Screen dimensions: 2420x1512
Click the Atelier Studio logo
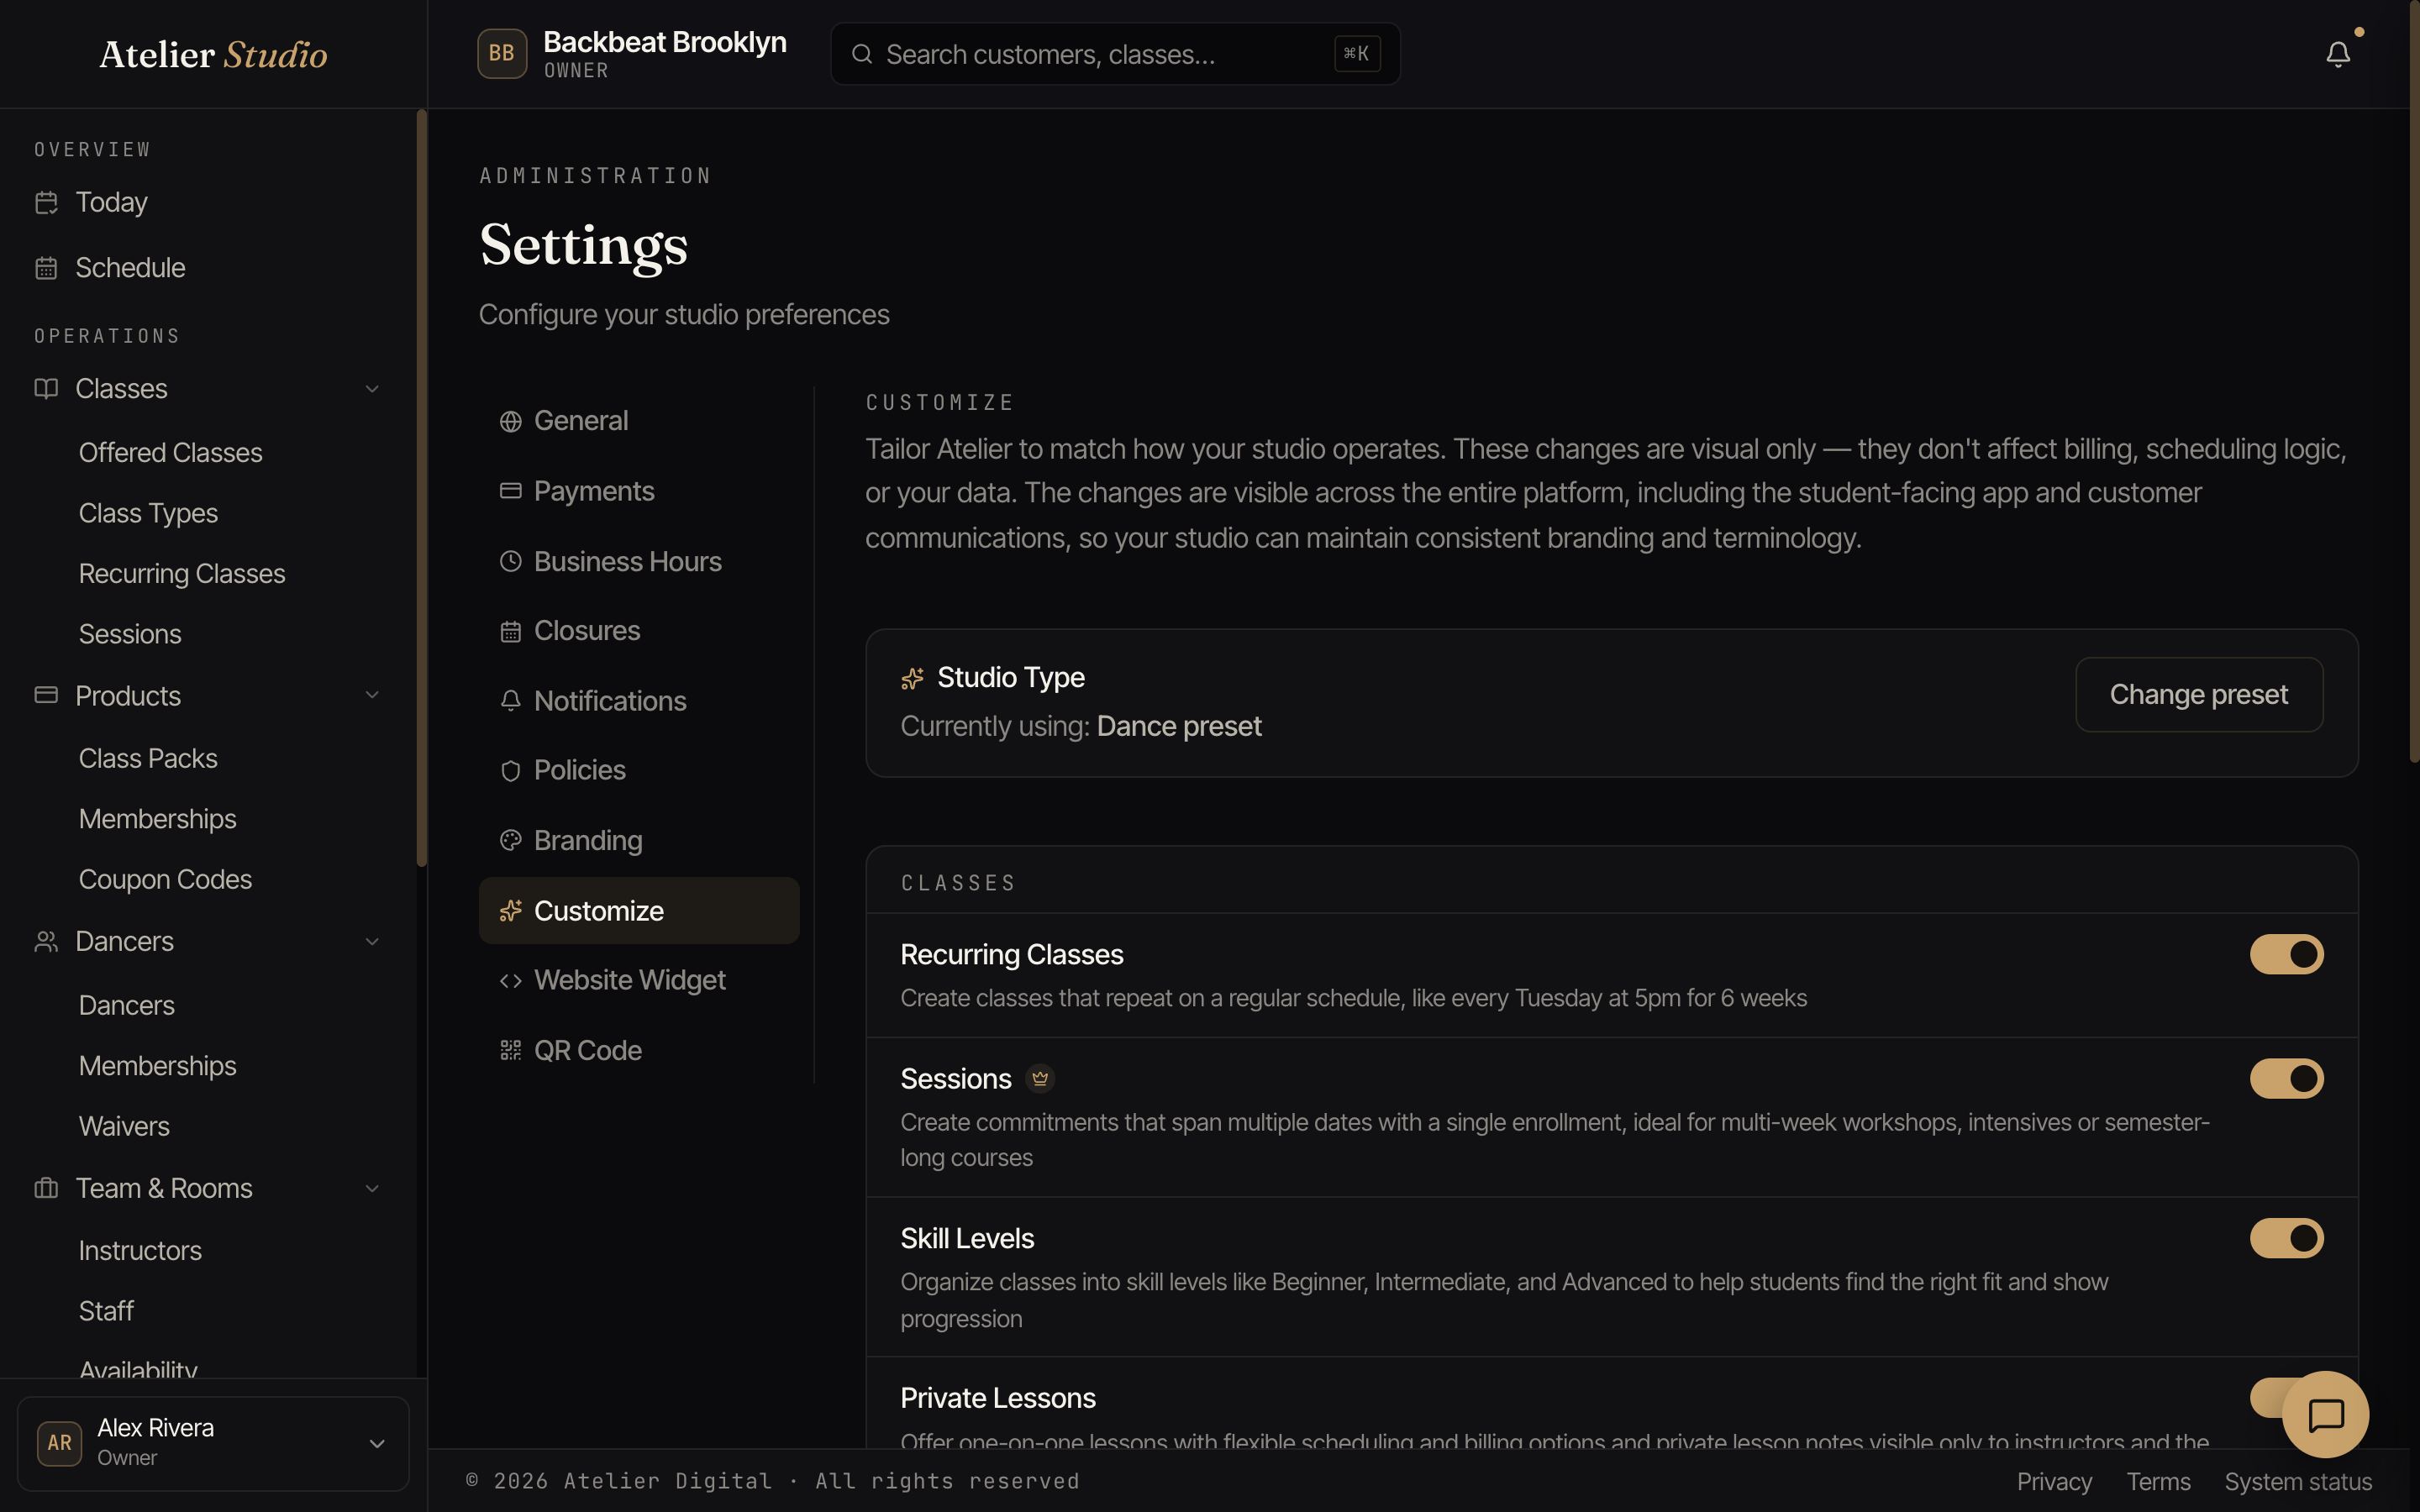213,54
